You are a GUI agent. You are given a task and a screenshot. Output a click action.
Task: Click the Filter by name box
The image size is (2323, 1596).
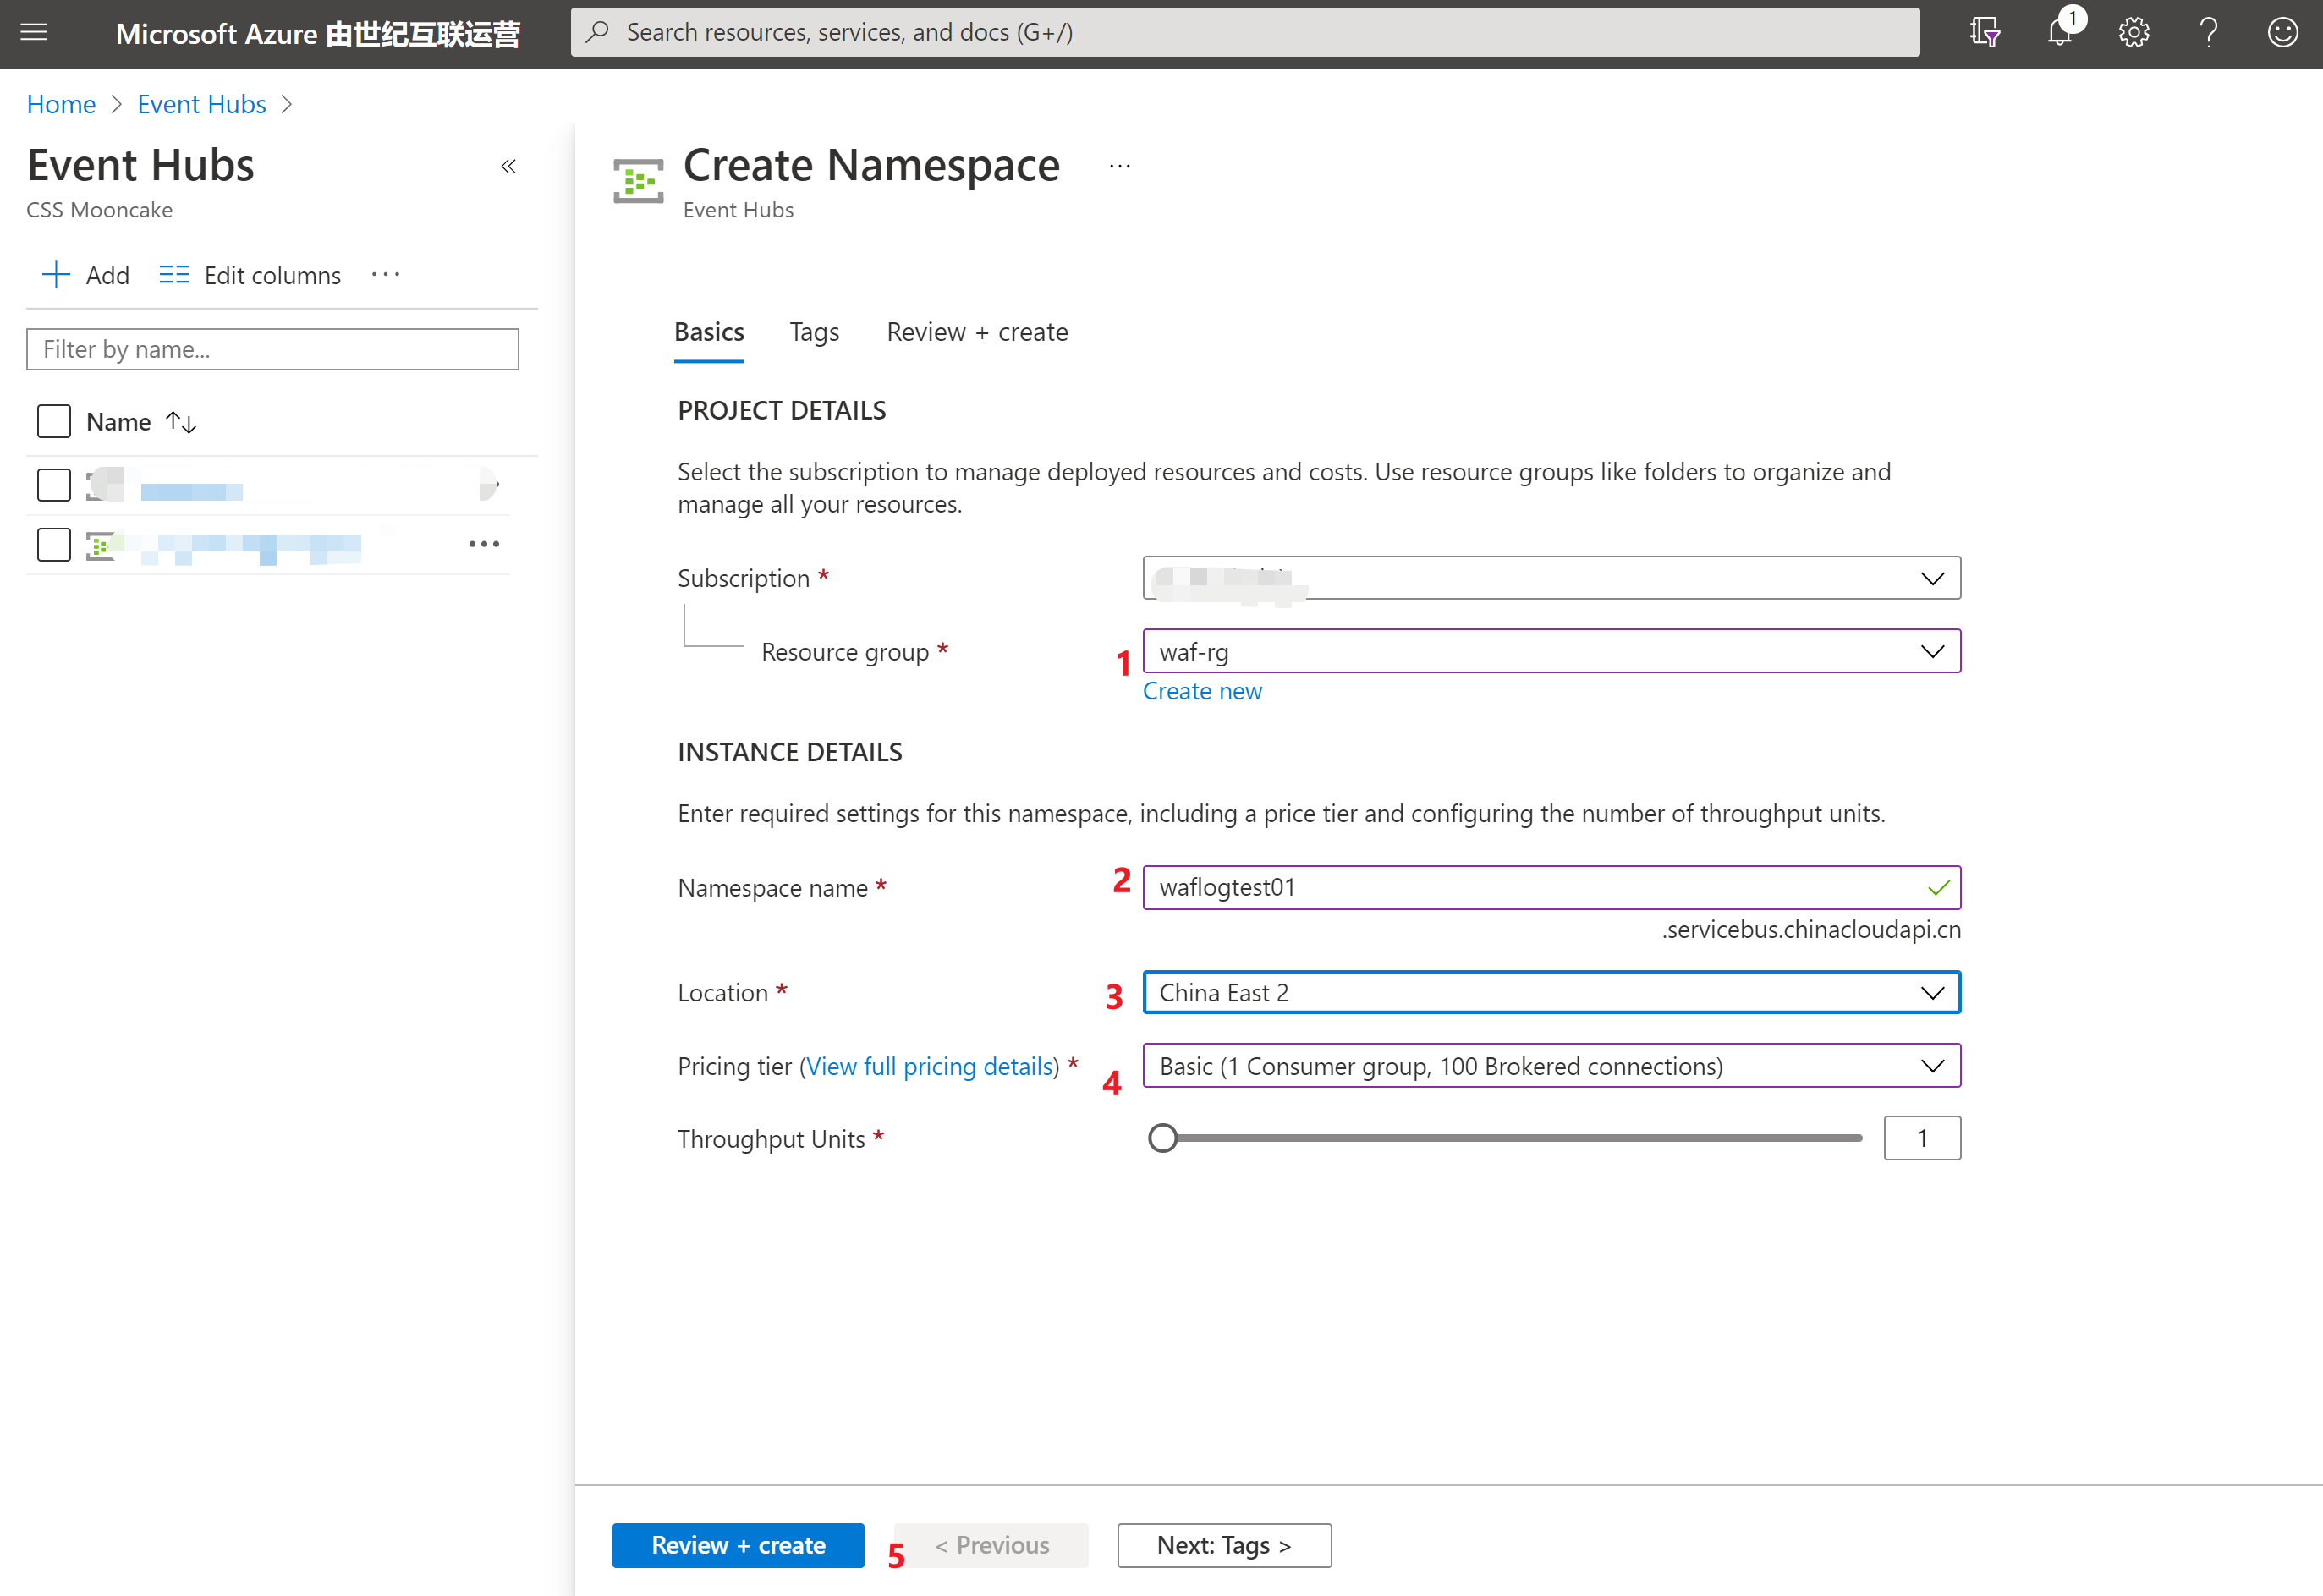(272, 349)
